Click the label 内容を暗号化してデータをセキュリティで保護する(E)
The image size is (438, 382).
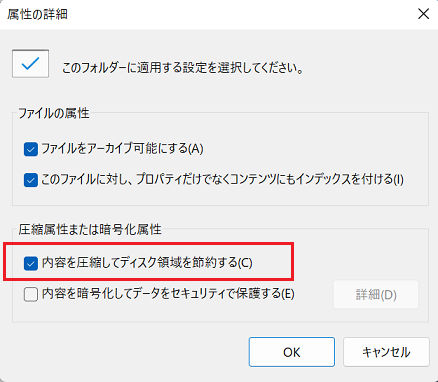click(x=168, y=294)
